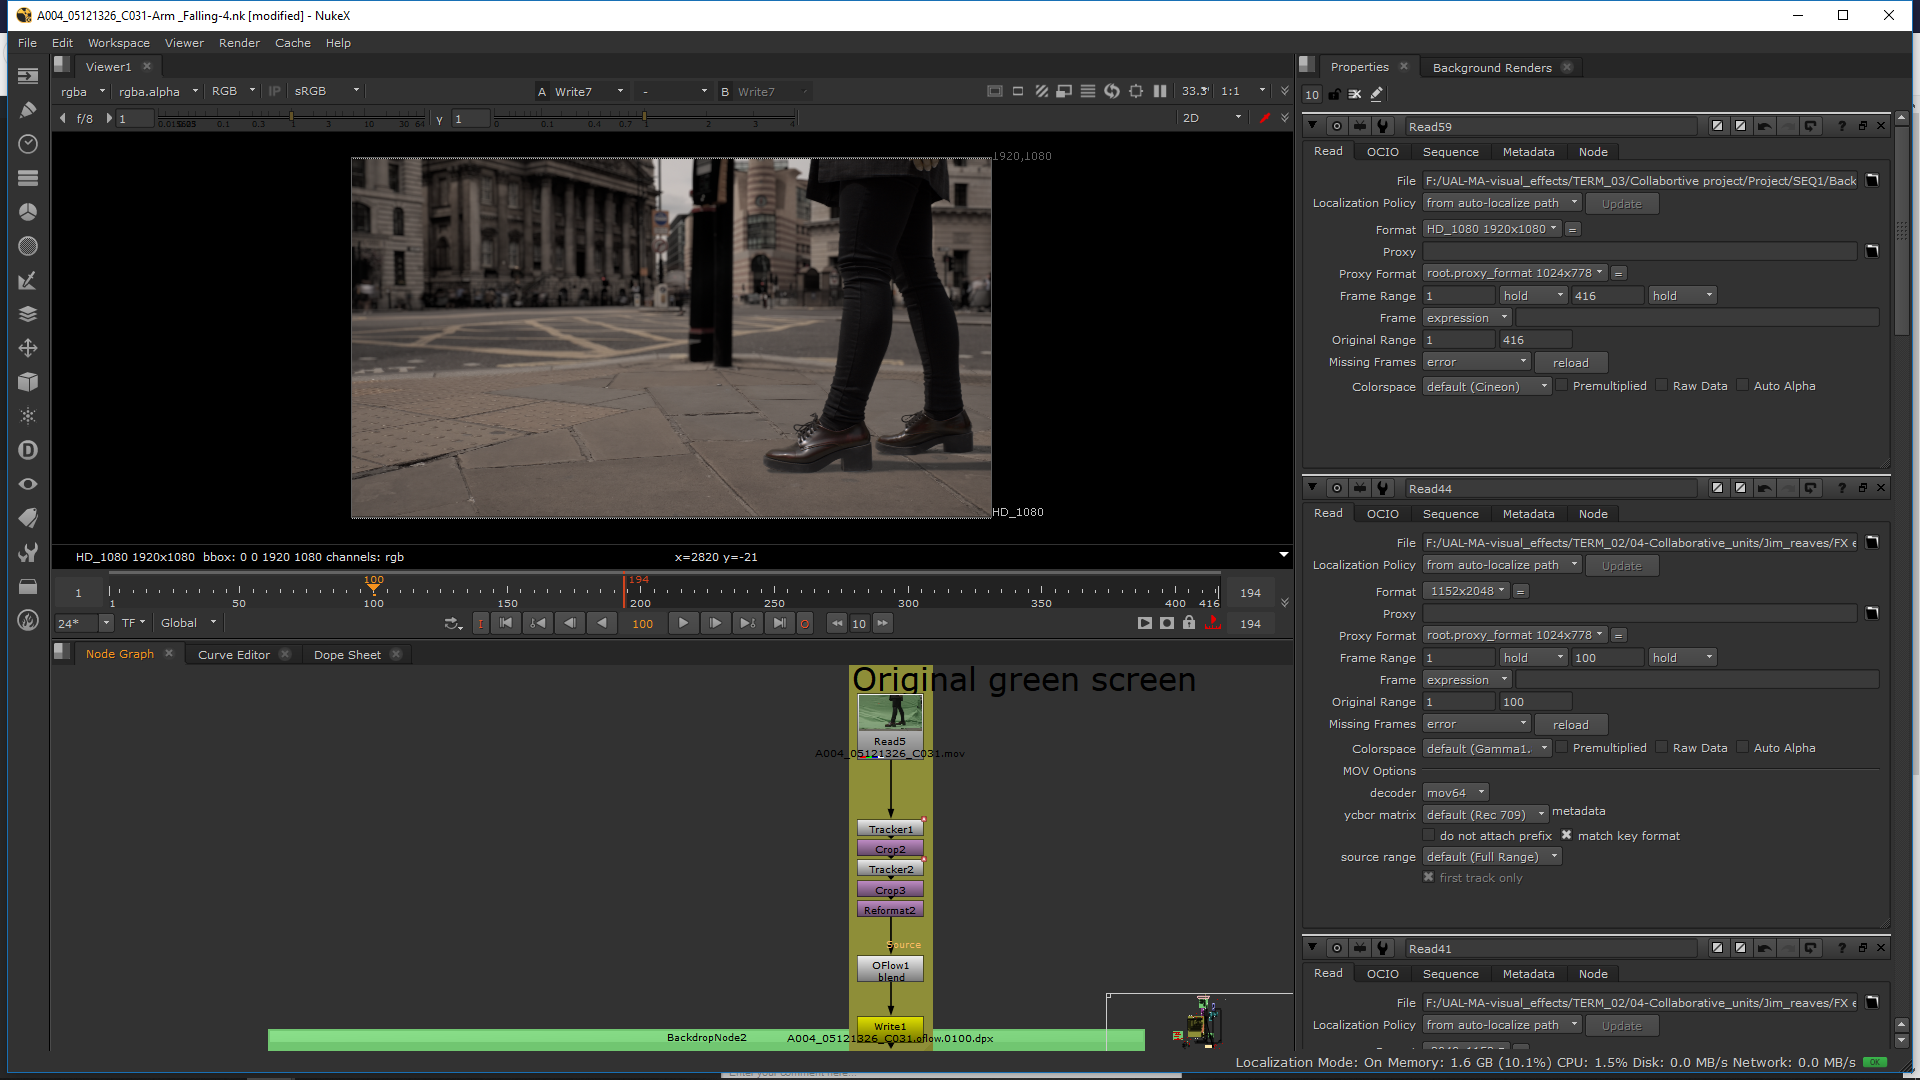Collapse the Read59 properties panel triangle
Screen dimensions: 1920x1080
coord(1312,126)
